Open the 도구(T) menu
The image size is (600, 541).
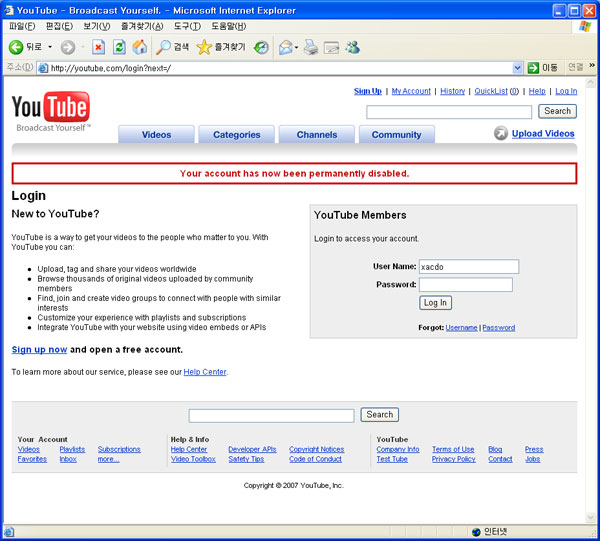(x=187, y=26)
